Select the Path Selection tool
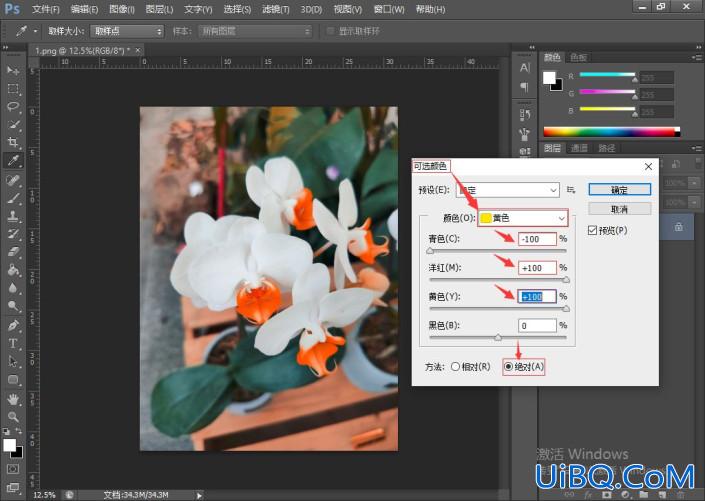 (x=13, y=361)
